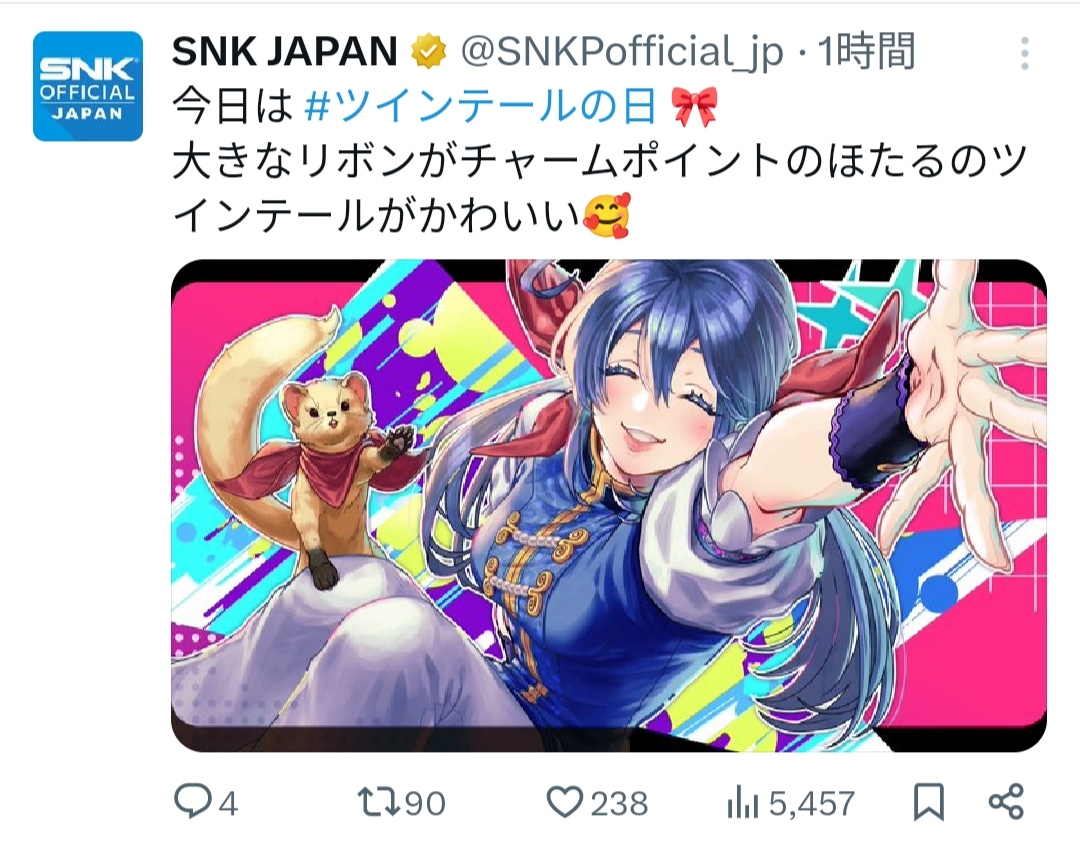Open the reply comment icon
The height and width of the screenshot is (842, 1080).
click(x=193, y=801)
